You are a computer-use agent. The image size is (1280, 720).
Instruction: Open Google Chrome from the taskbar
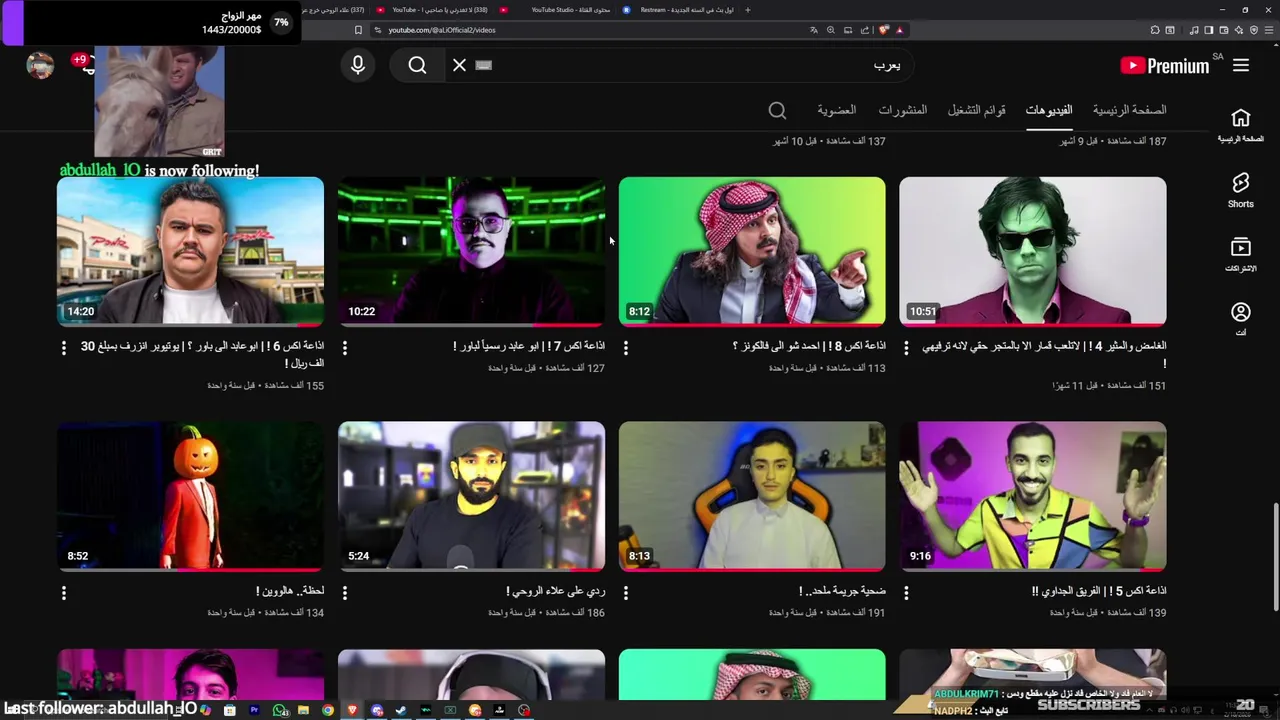click(x=328, y=710)
